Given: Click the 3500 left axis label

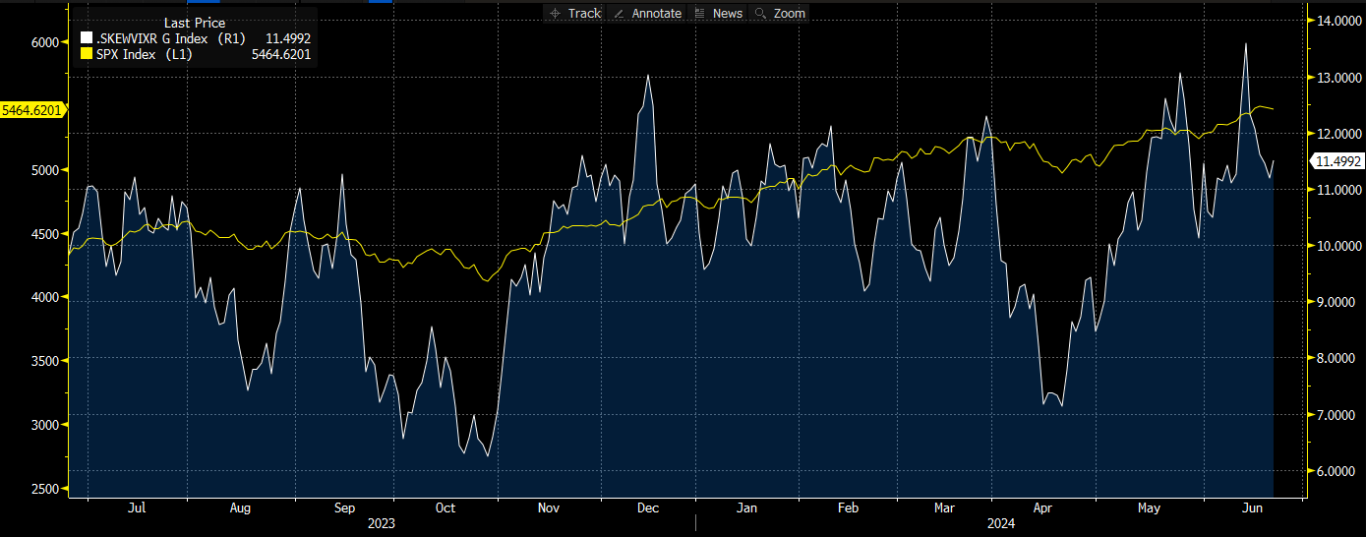Looking at the screenshot, I should [x=45, y=361].
